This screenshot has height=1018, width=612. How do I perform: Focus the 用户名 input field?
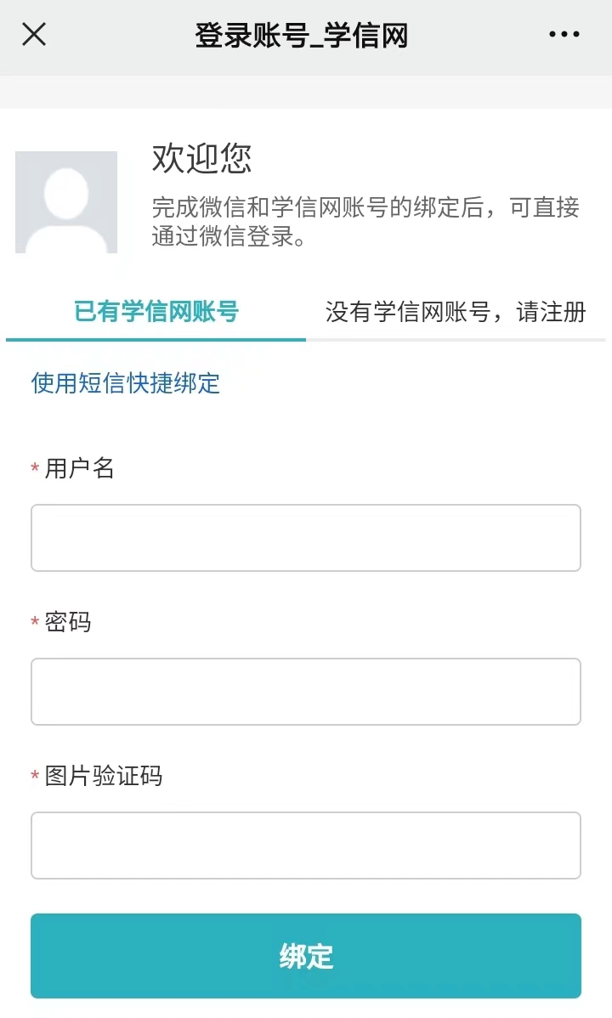(x=305, y=538)
